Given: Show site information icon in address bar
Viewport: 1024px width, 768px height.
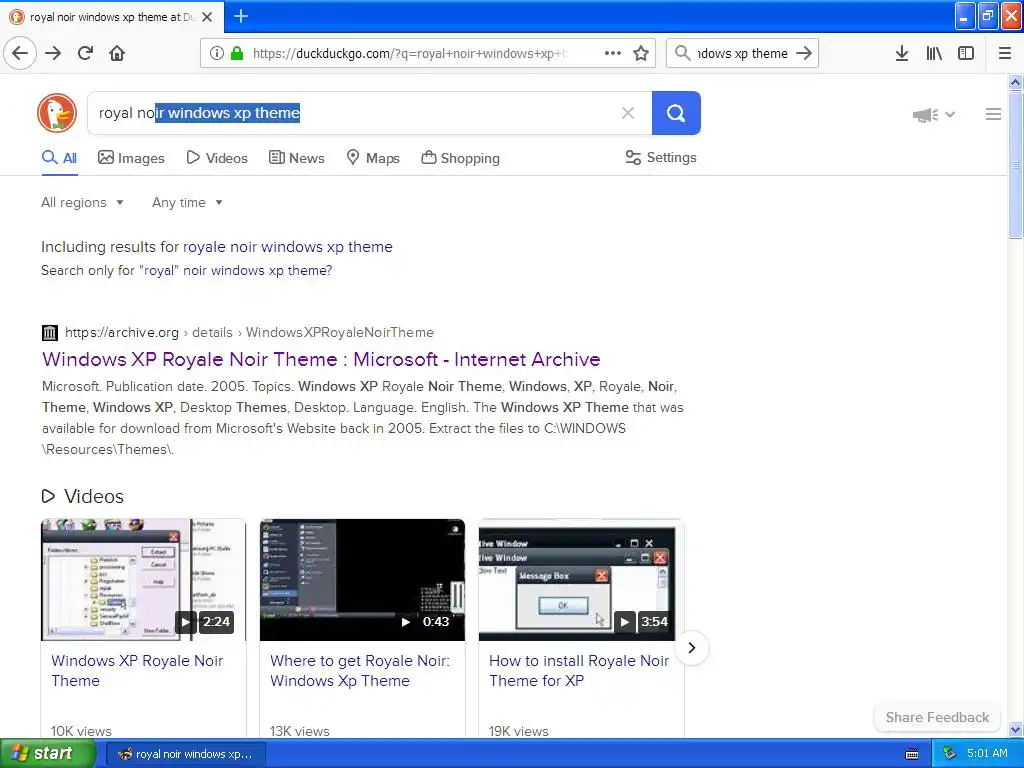Looking at the screenshot, I should [x=216, y=54].
